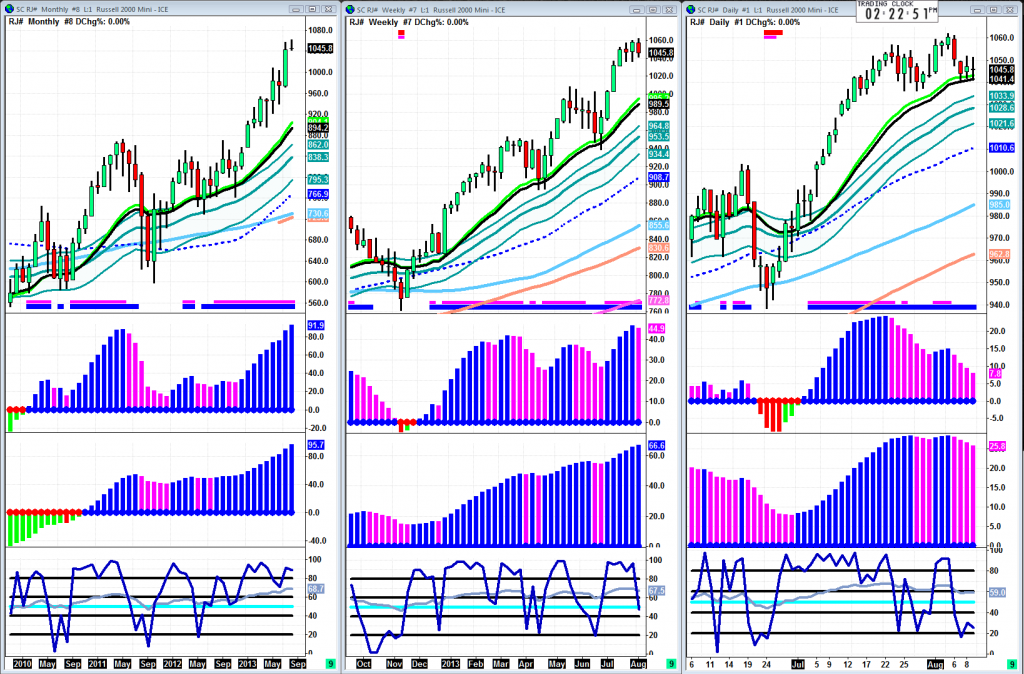
Task: Click the green 9 box under the Monthly chart
Action: (331, 663)
